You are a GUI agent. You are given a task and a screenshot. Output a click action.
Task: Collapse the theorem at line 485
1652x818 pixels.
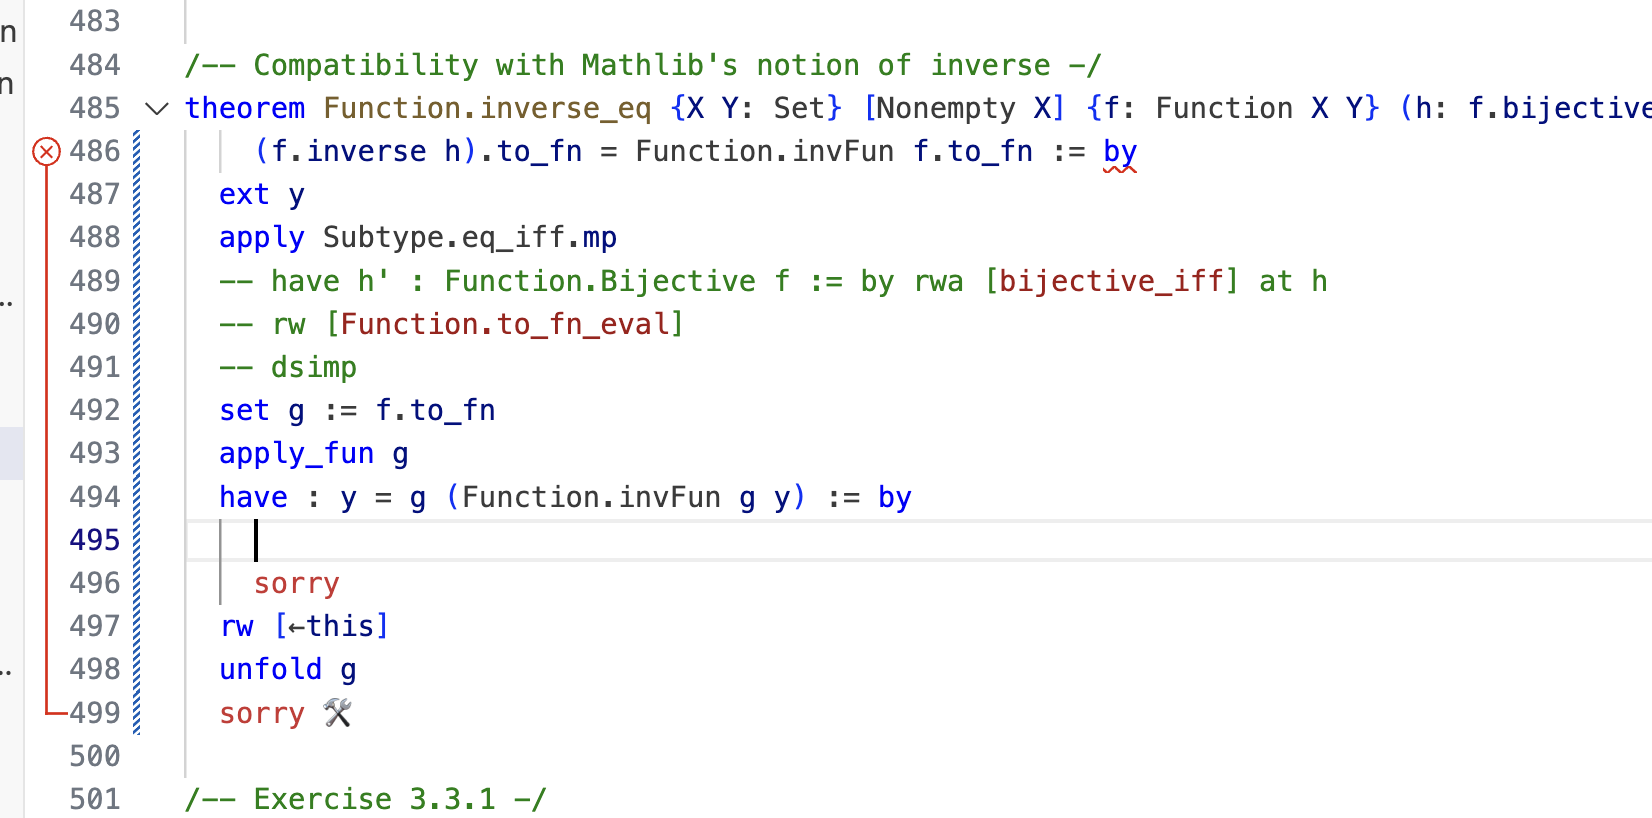157,109
